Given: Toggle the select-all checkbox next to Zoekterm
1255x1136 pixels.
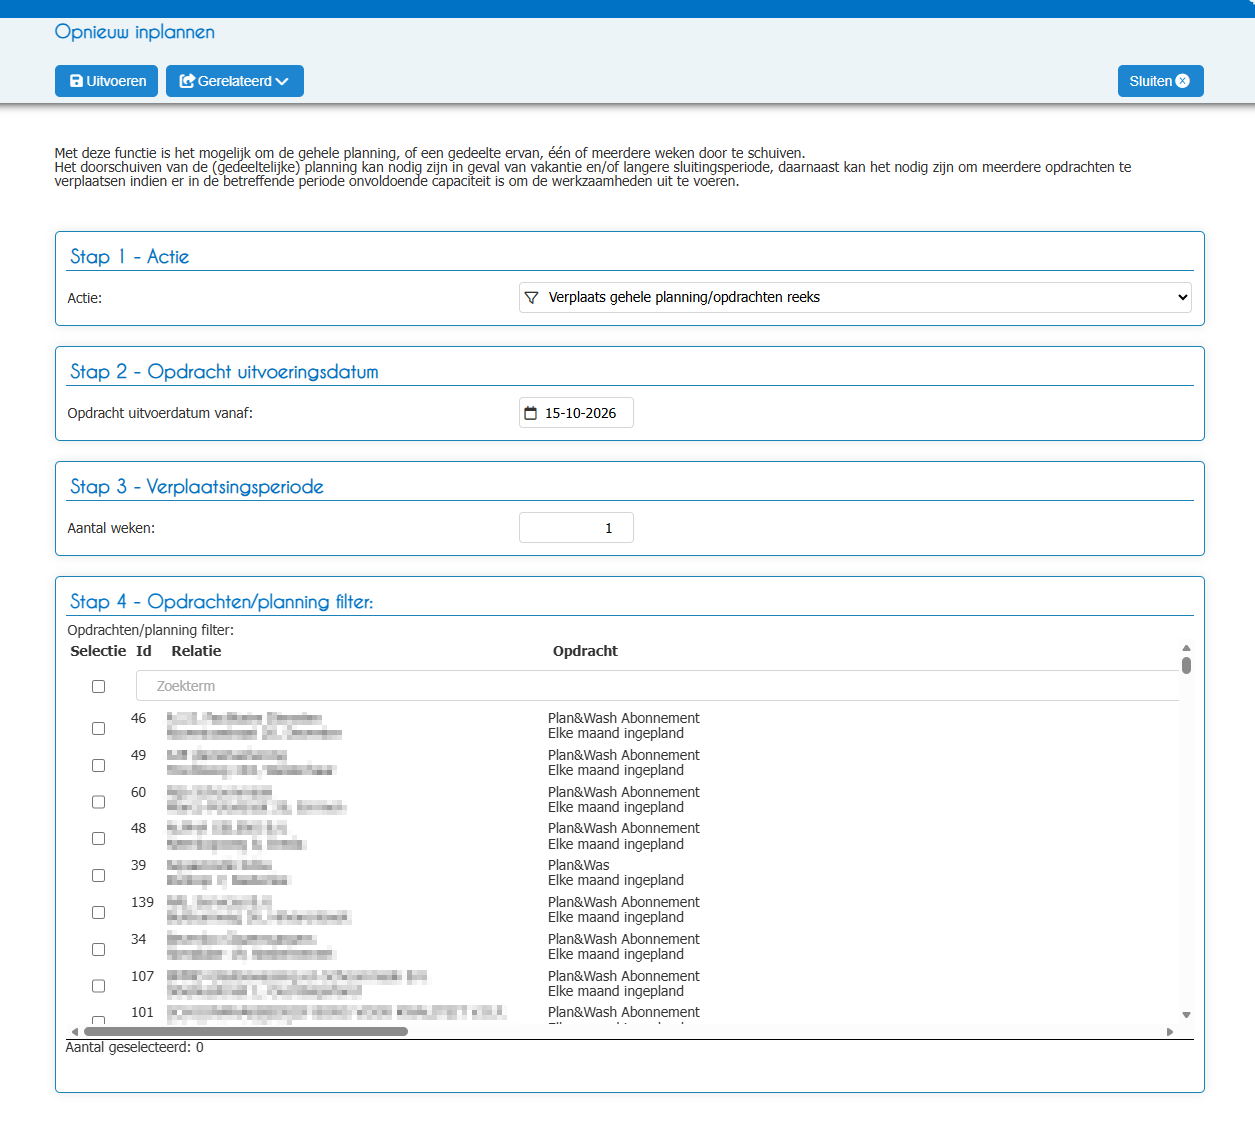Looking at the screenshot, I should [98, 686].
